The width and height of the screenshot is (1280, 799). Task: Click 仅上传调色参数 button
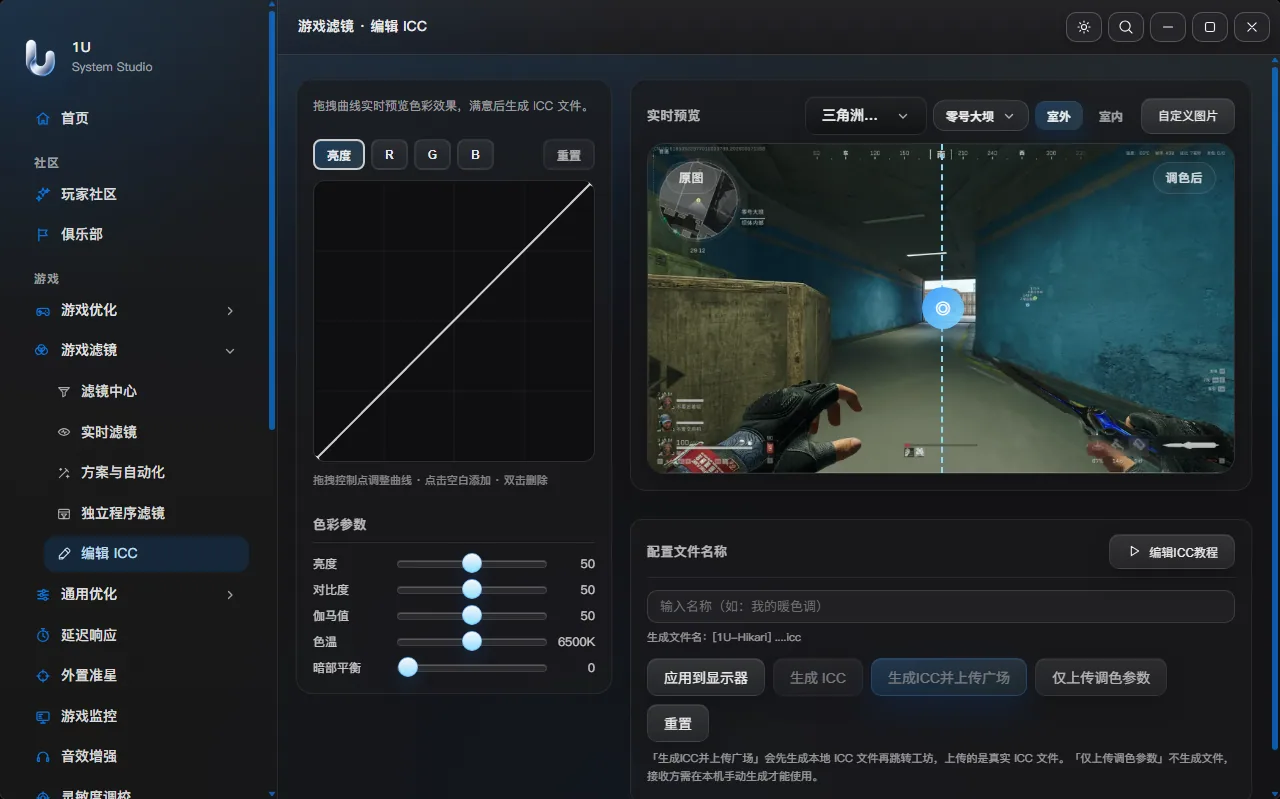pyautogui.click(x=1101, y=677)
